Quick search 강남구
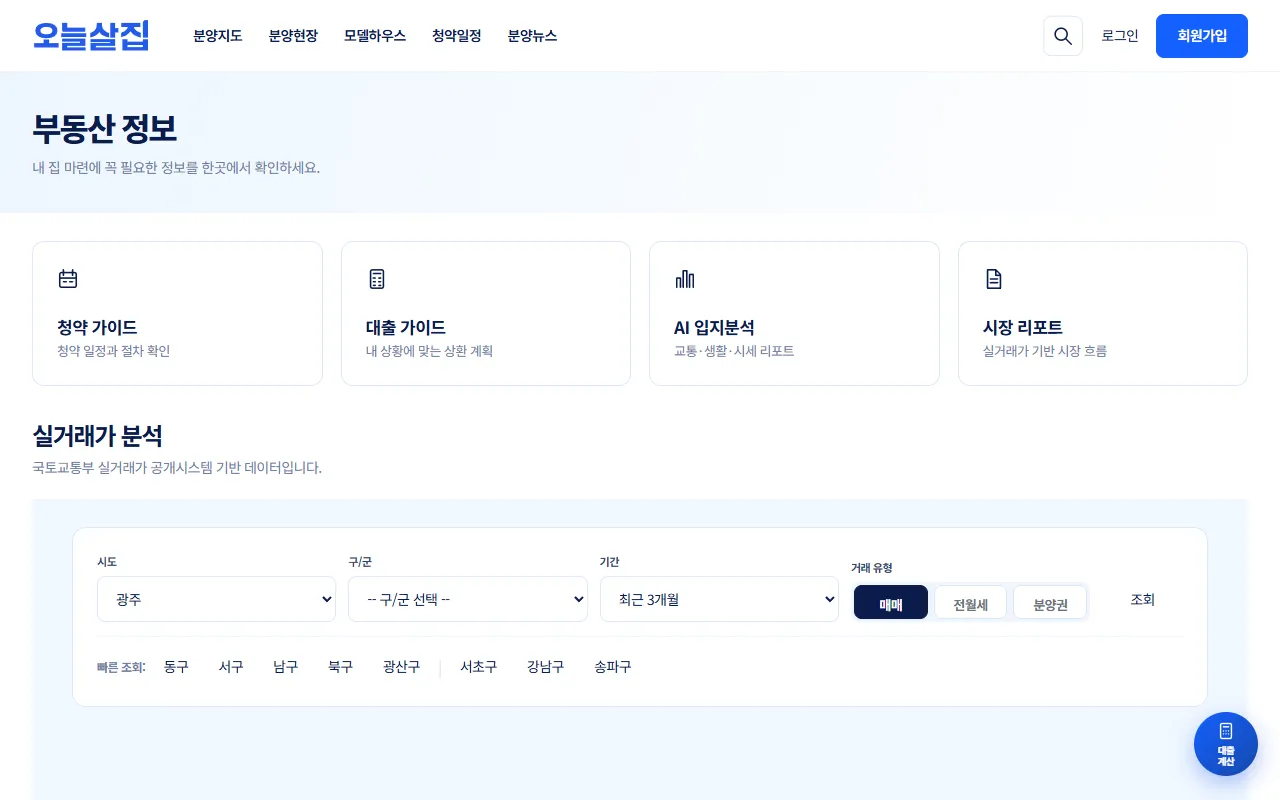The width and height of the screenshot is (1280, 800). click(546, 667)
